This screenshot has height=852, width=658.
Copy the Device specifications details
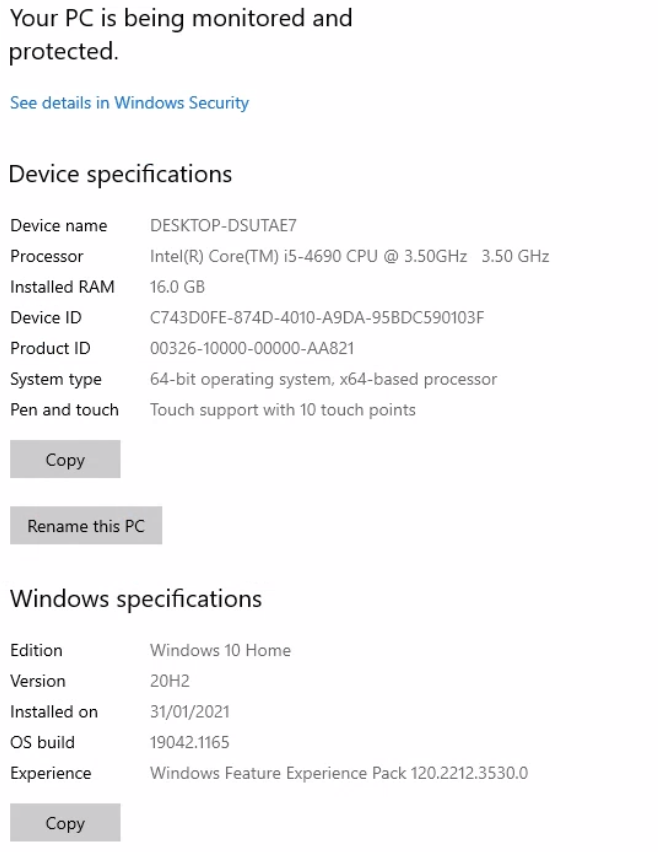click(65, 459)
